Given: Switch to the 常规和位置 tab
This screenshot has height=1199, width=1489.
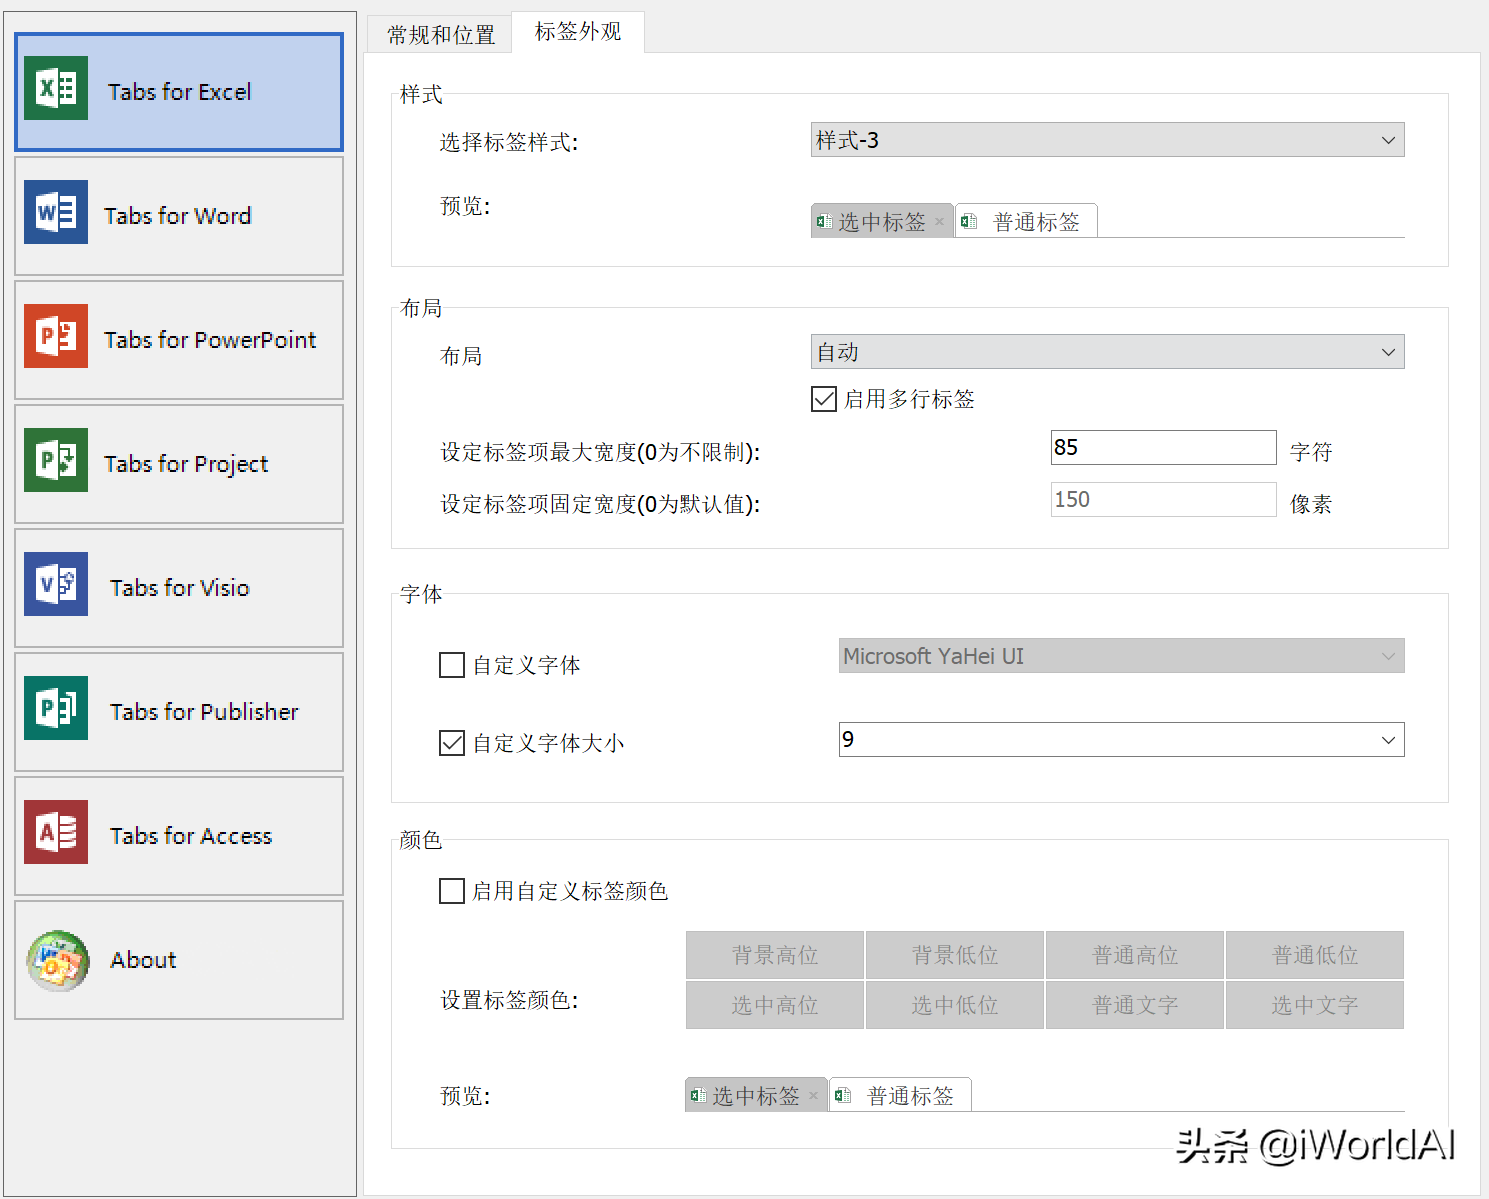Looking at the screenshot, I should coord(440,35).
